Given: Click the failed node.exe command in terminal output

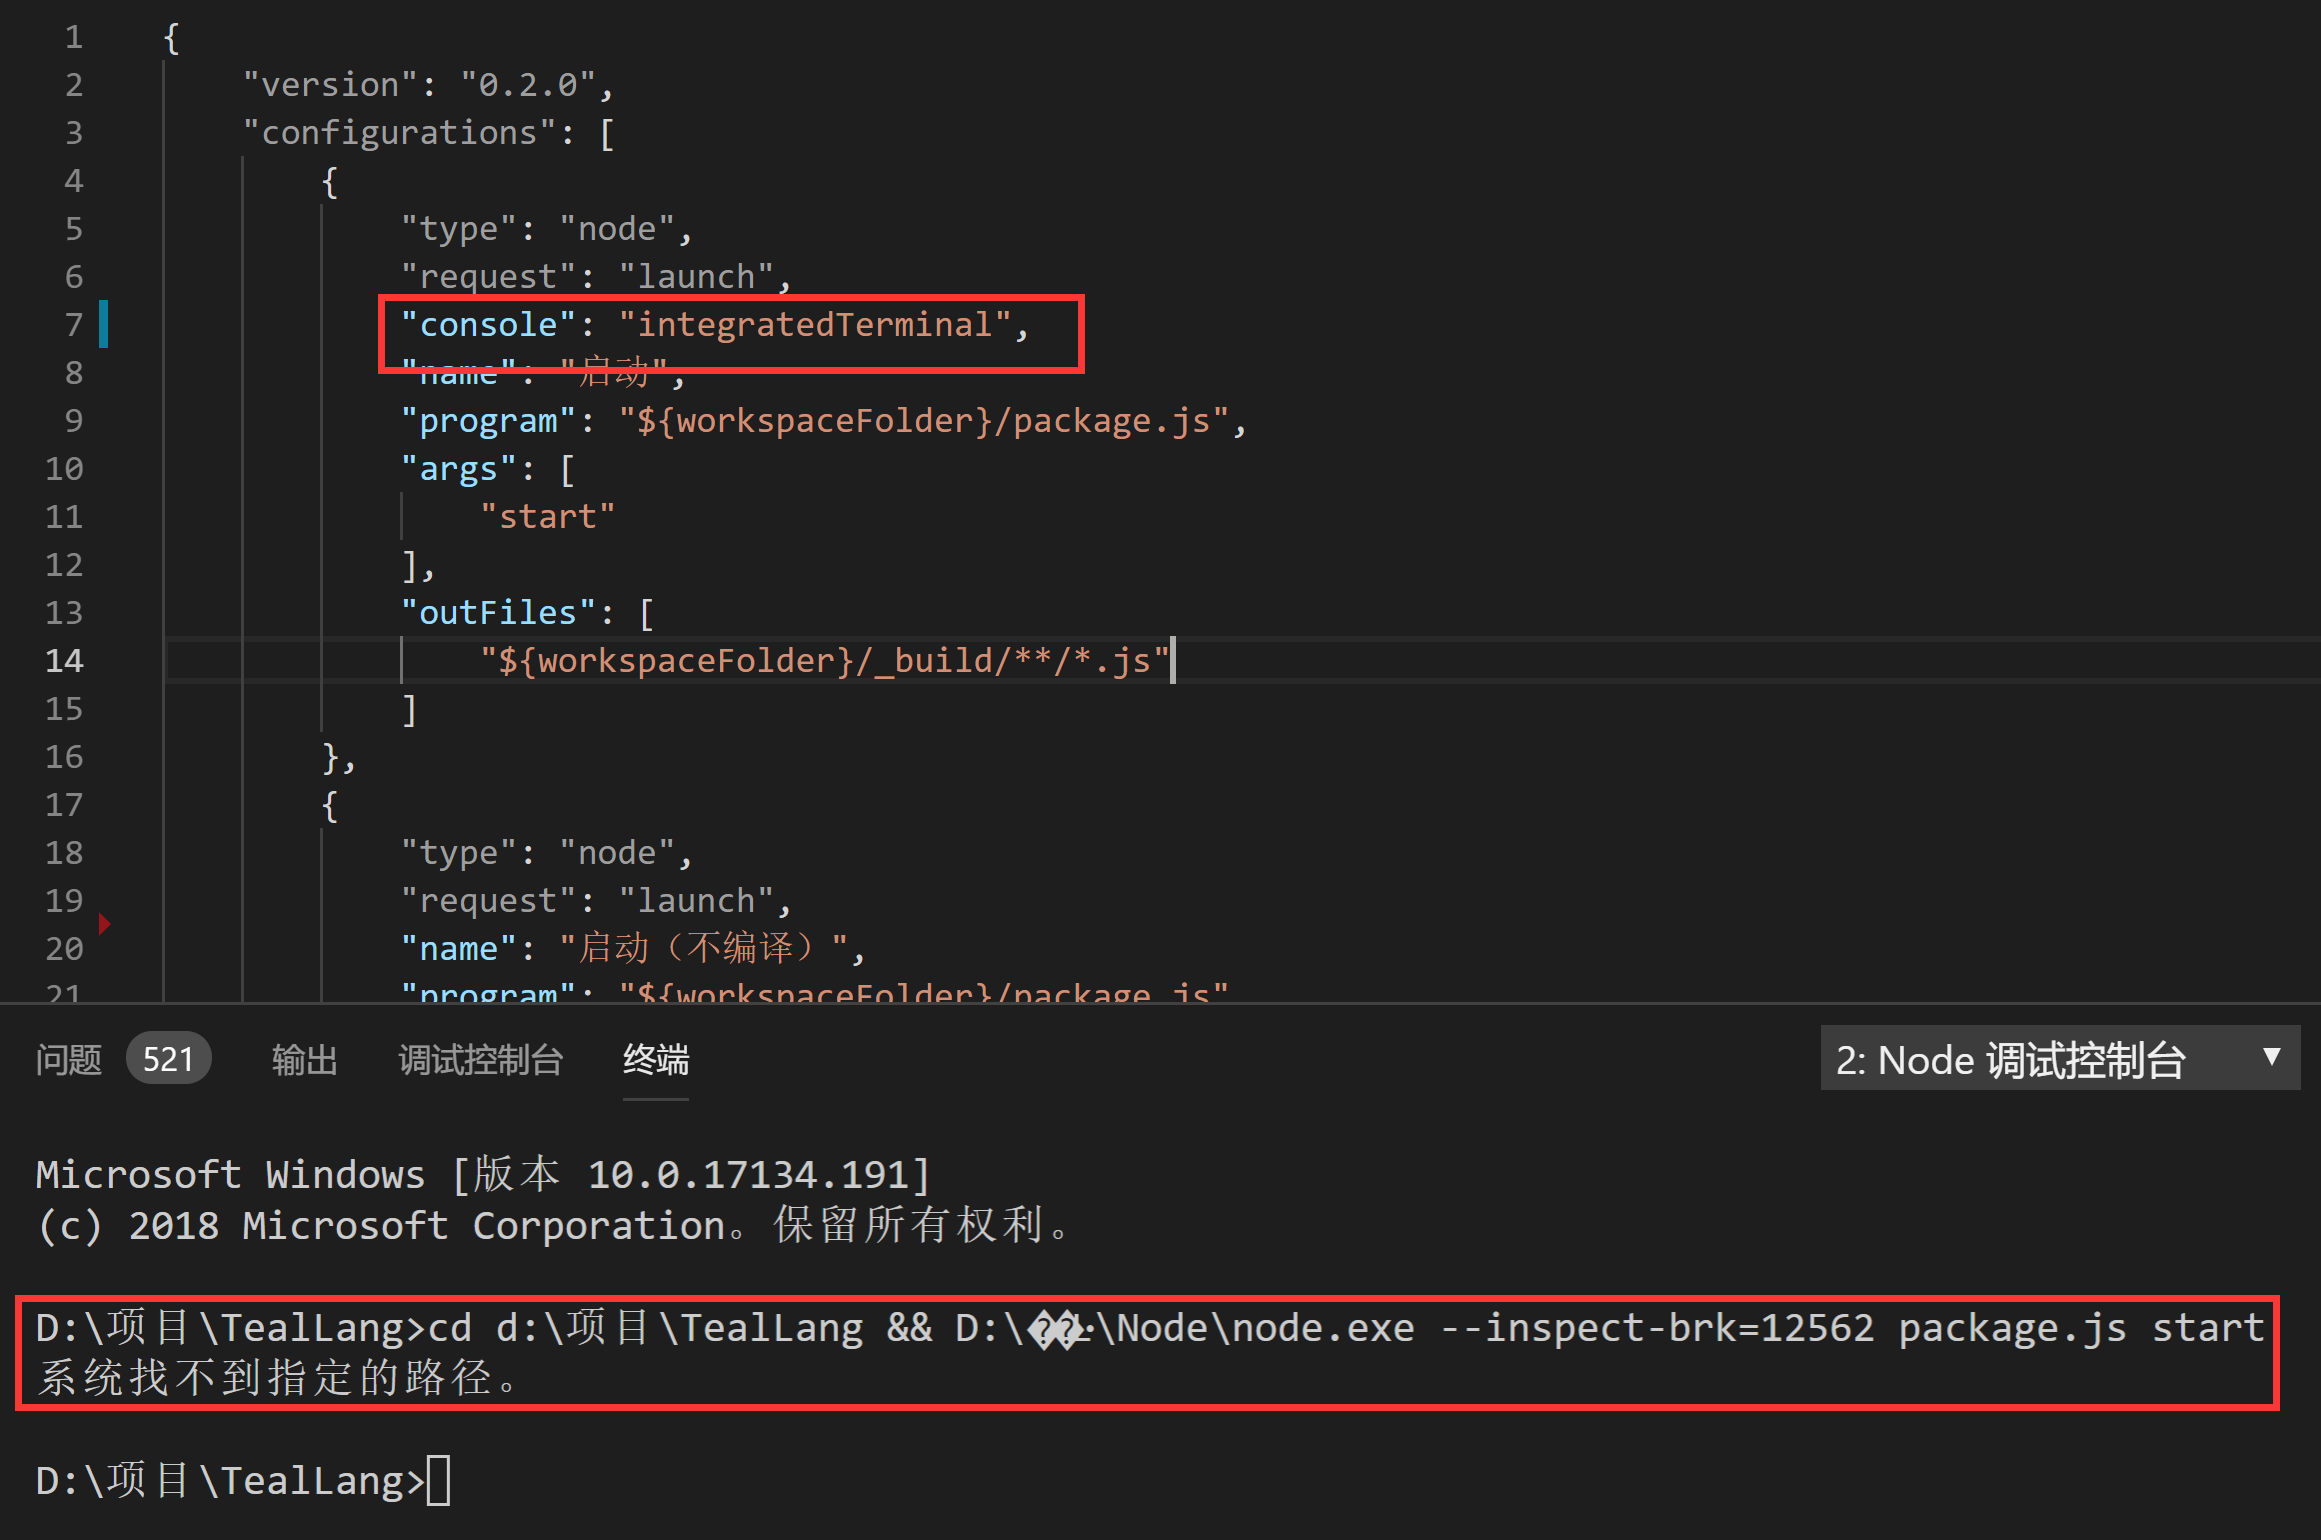Looking at the screenshot, I should (1150, 1327).
